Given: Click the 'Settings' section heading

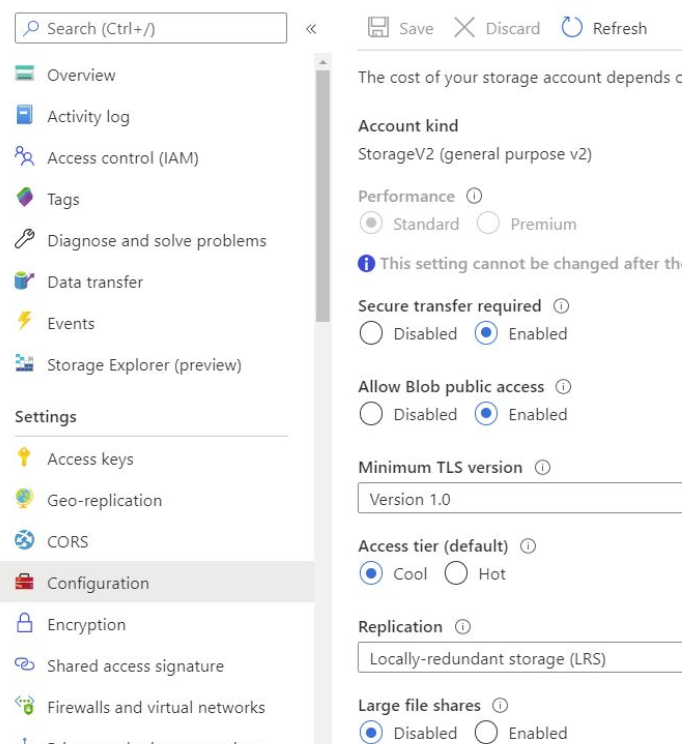Looking at the screenshot, I should (x=46, y=417).
